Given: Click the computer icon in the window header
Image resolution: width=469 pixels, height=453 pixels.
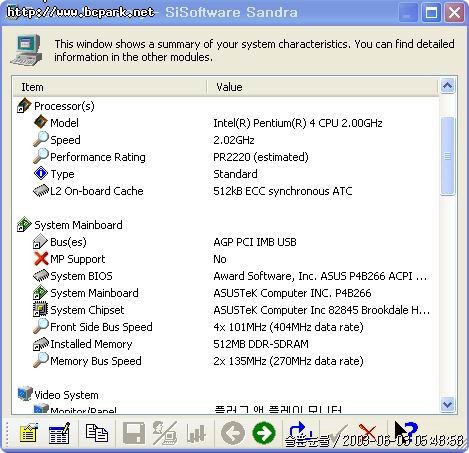Looking at the screenshot, I should (x=27, y=50).
